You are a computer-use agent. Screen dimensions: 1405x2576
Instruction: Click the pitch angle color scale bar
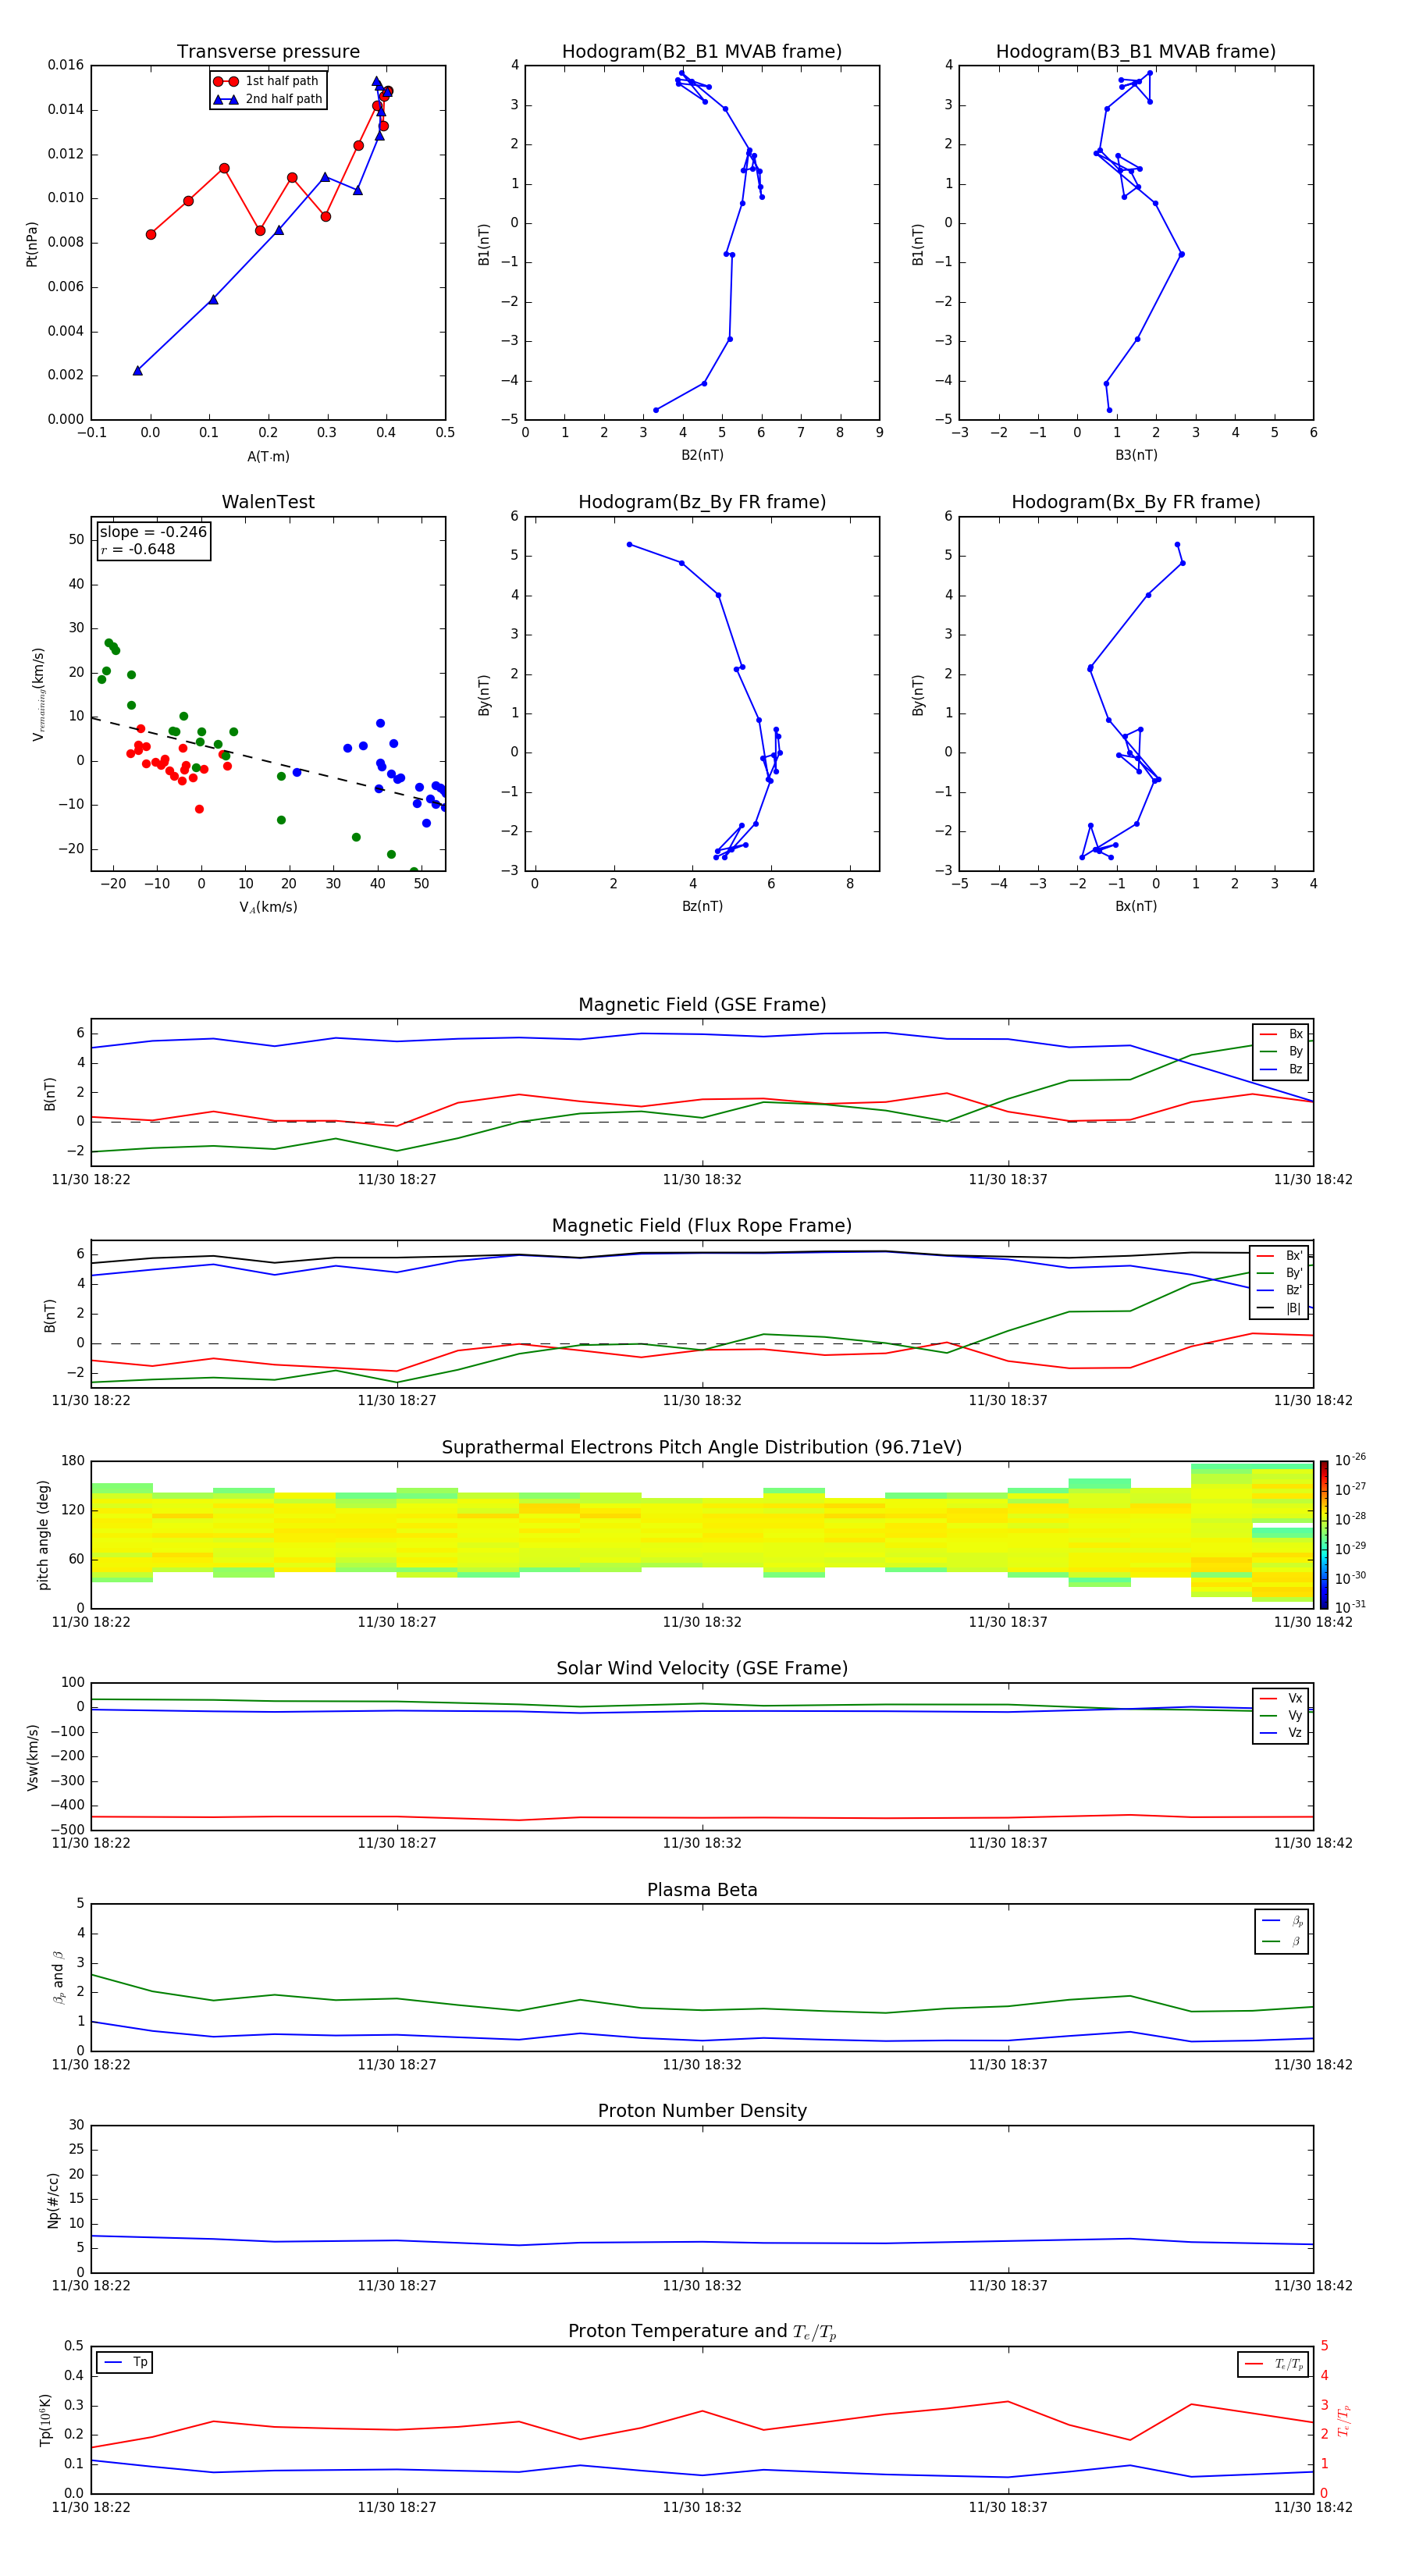[1323, 1534]
